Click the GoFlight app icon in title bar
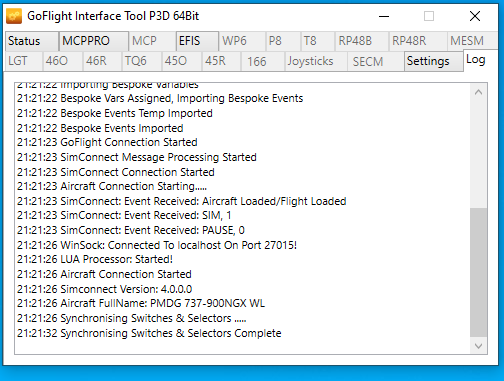504x381 pixels. tap(14, 16)
